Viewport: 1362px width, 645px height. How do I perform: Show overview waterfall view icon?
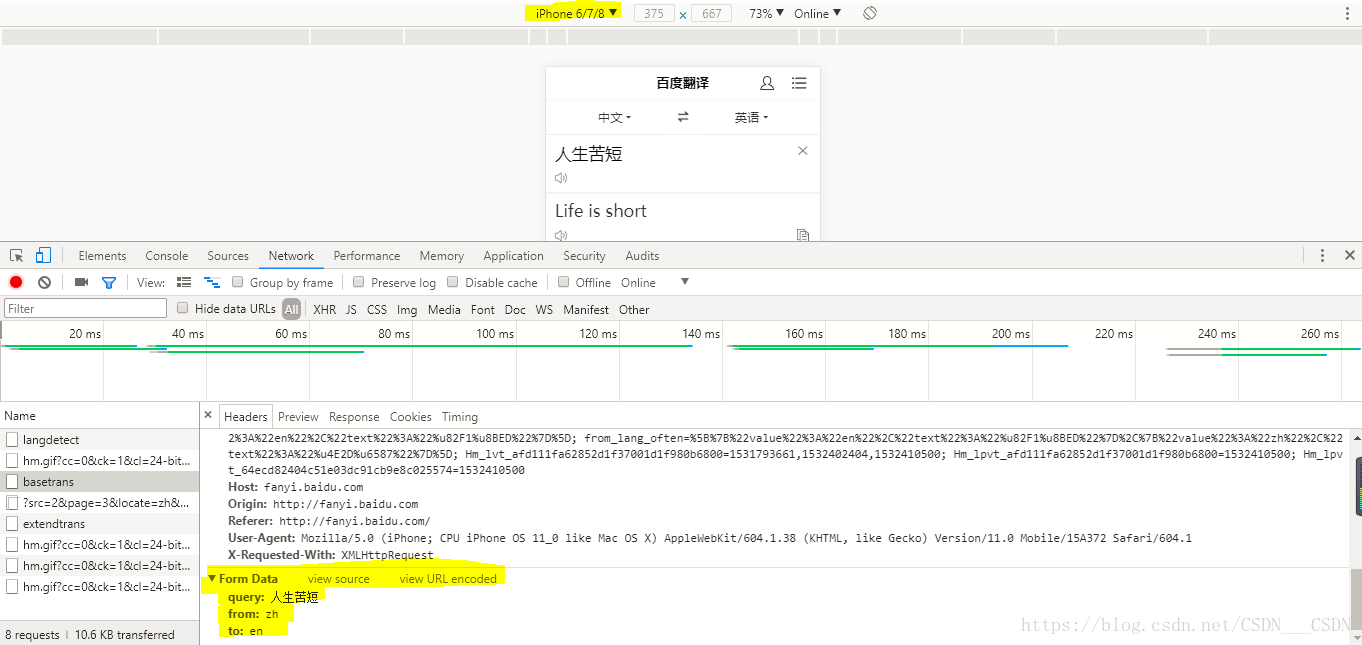(x=212, y=283)
